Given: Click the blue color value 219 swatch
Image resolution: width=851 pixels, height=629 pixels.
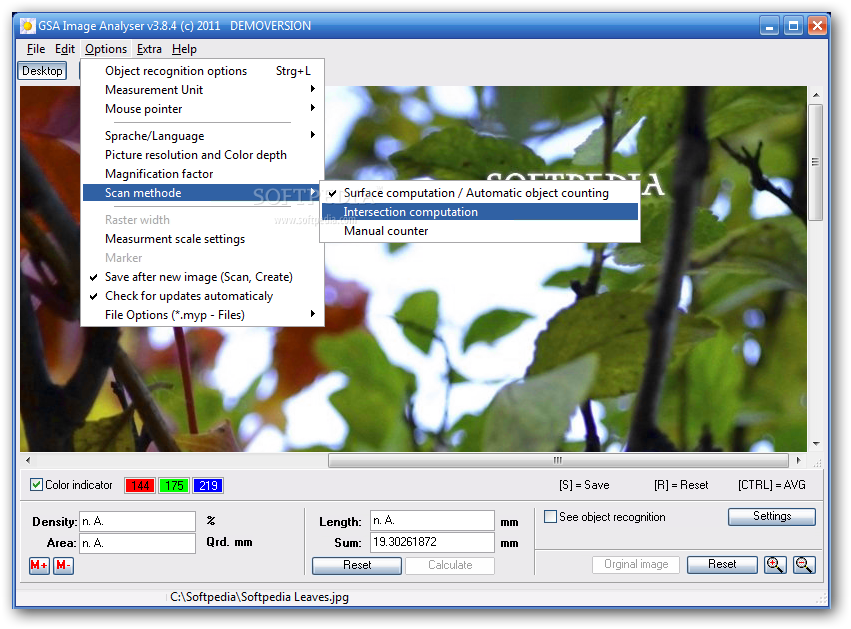Looking at the screenshot, I should pos(208,485).
